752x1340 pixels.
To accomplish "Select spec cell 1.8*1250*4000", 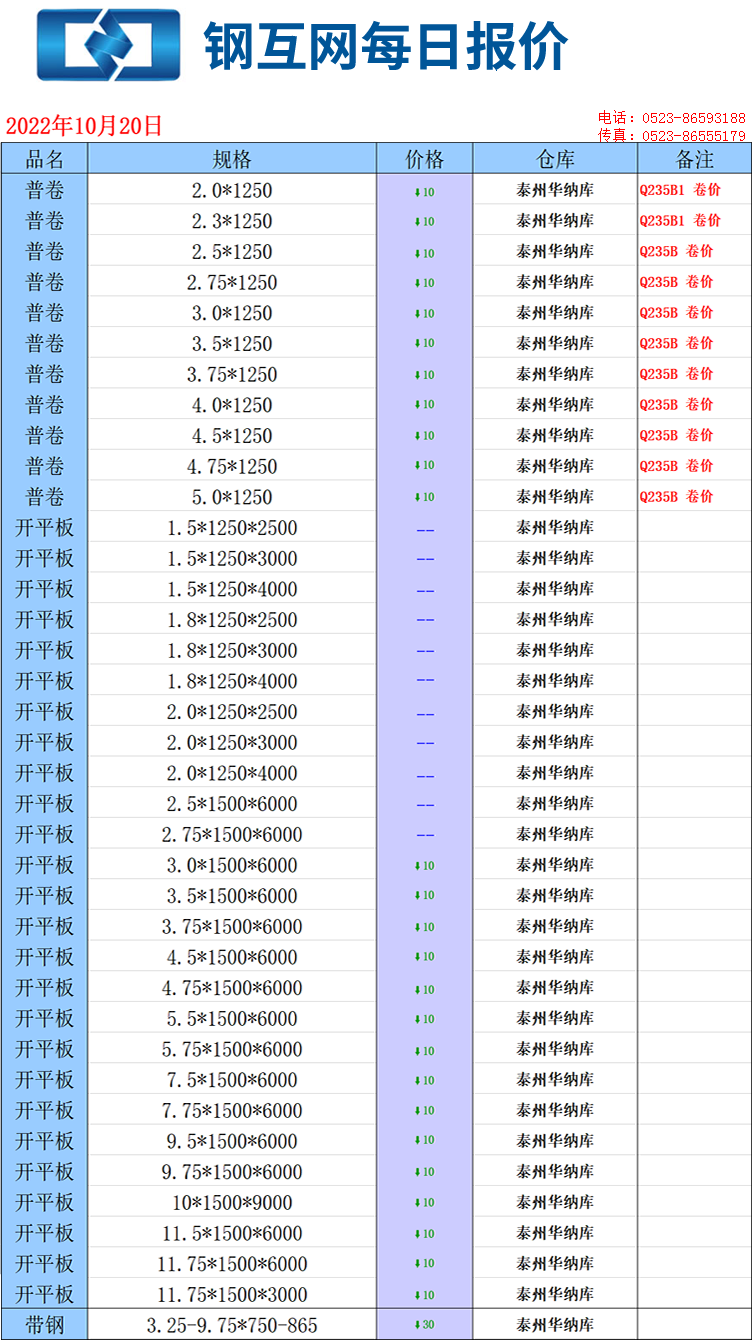I will click(x=232, y=681).
